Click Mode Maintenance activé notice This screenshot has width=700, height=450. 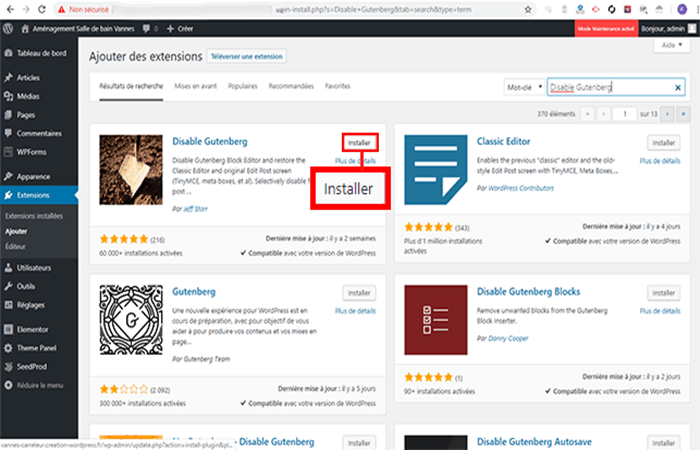pos(606,29)
